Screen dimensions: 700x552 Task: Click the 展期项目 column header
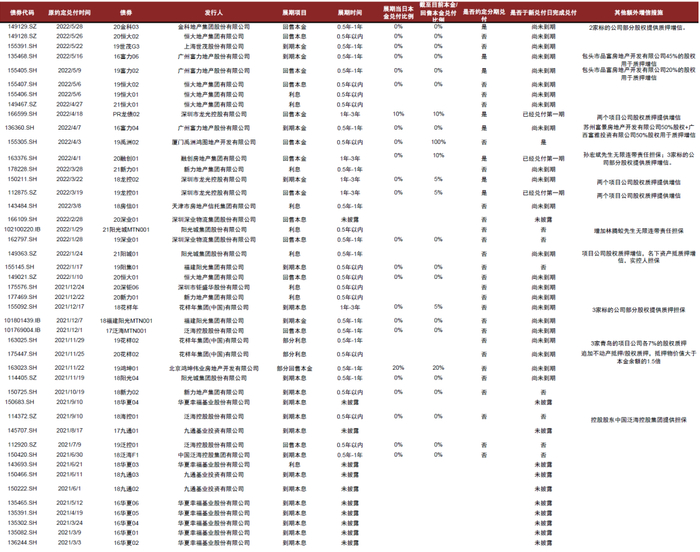click(294, 13)
